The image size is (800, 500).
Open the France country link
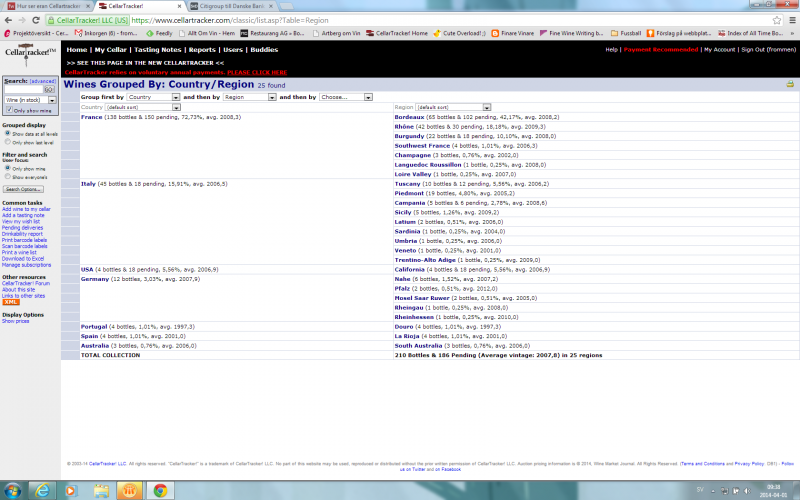91,117
